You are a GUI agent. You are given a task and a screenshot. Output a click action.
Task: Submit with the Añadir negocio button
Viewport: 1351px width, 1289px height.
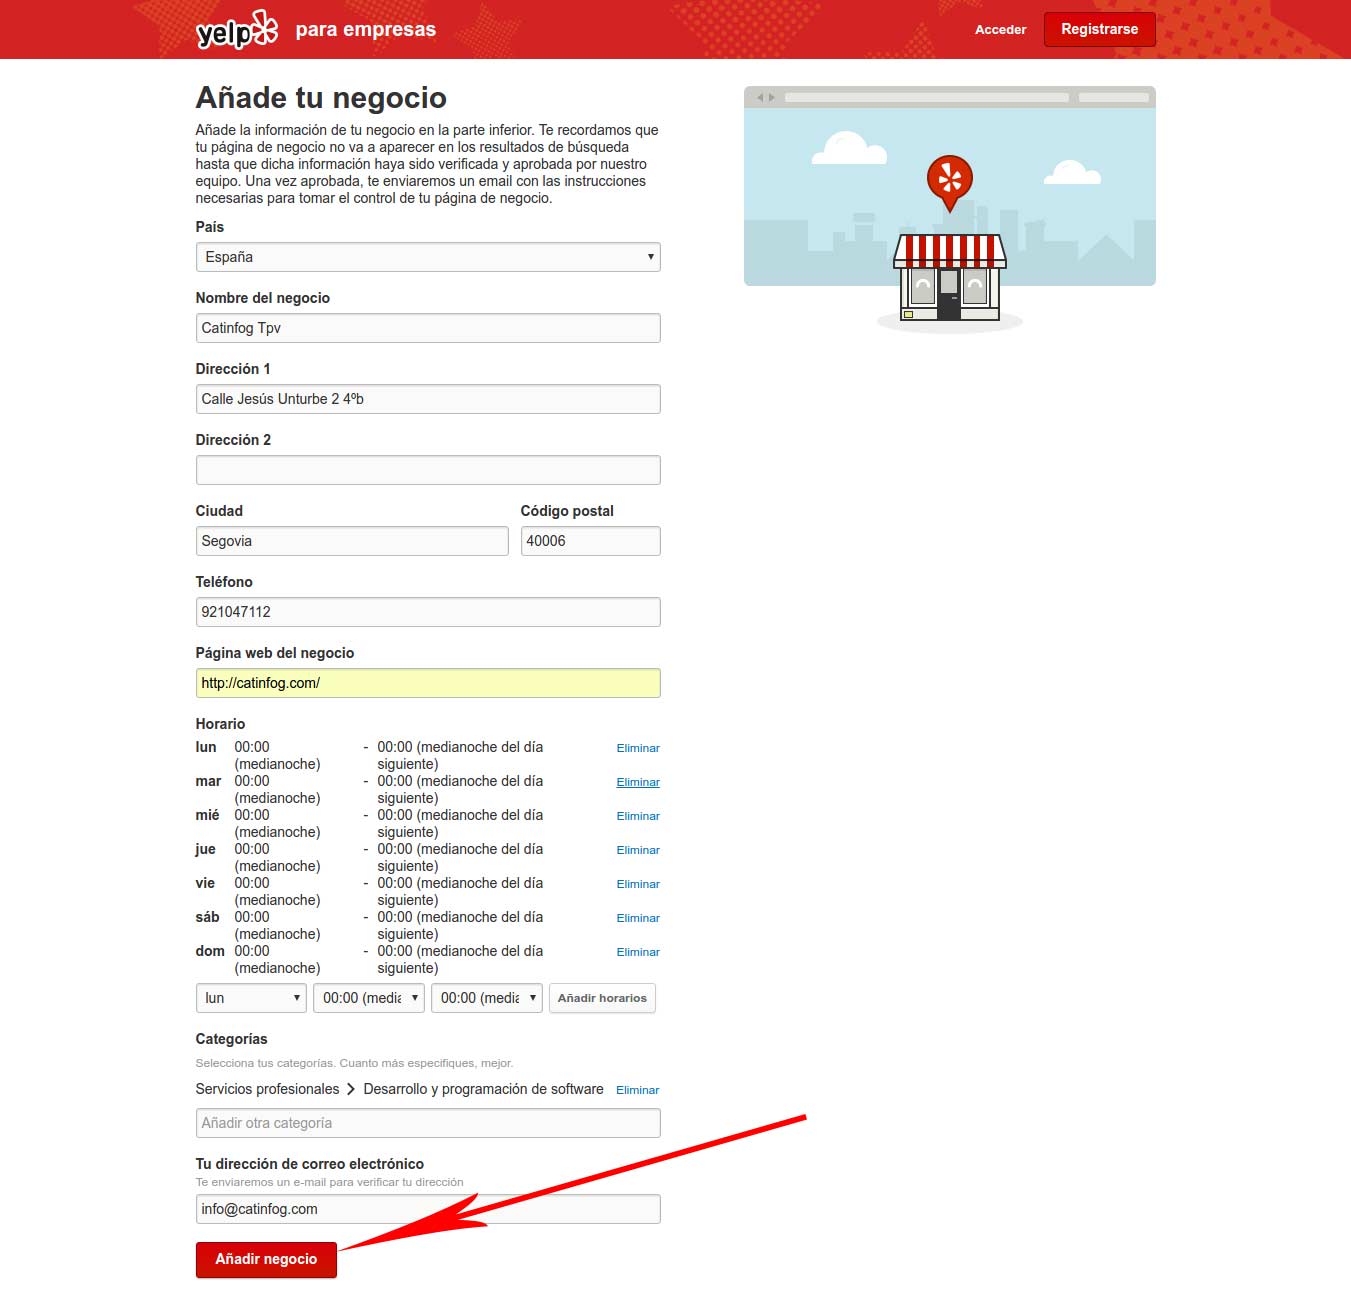(x=266, y=1259)
